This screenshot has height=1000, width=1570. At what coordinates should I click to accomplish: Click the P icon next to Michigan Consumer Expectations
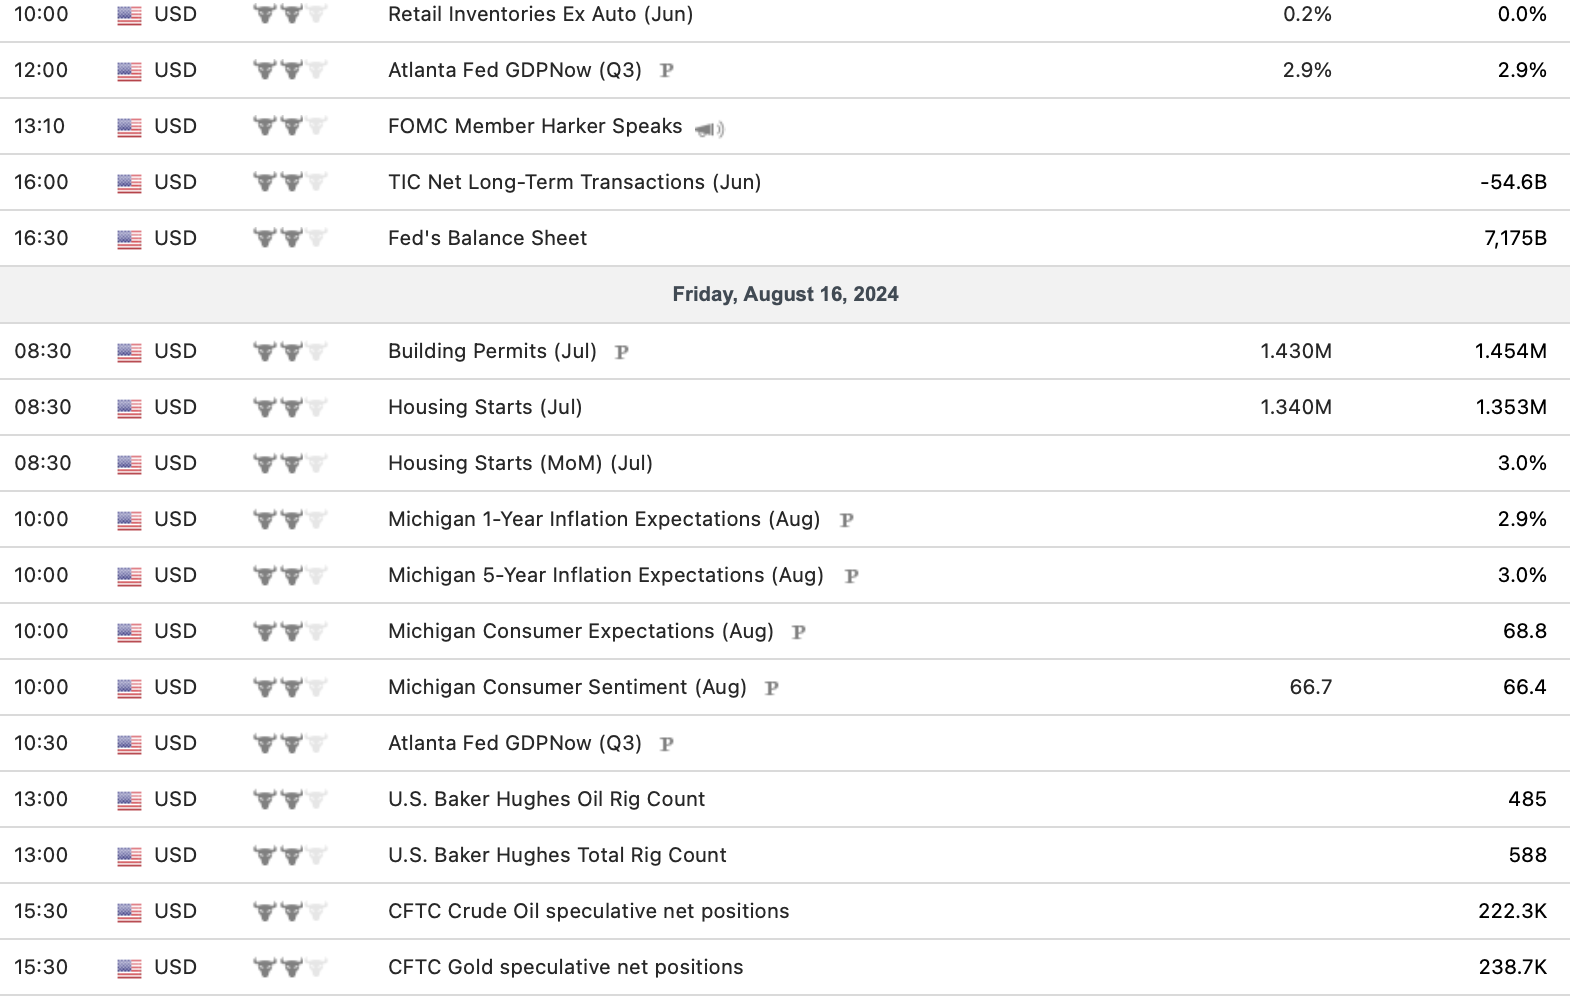point(798,632)
